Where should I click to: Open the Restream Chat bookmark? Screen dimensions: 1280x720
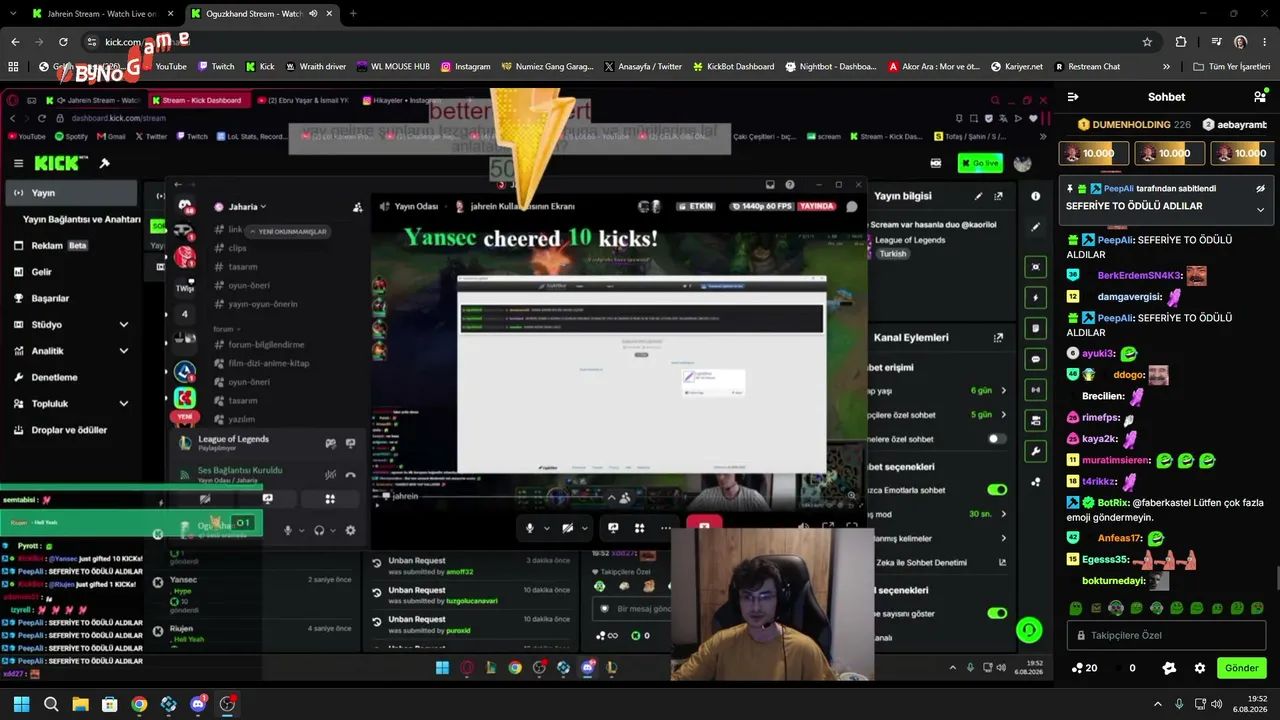[x=1085, y=67]
